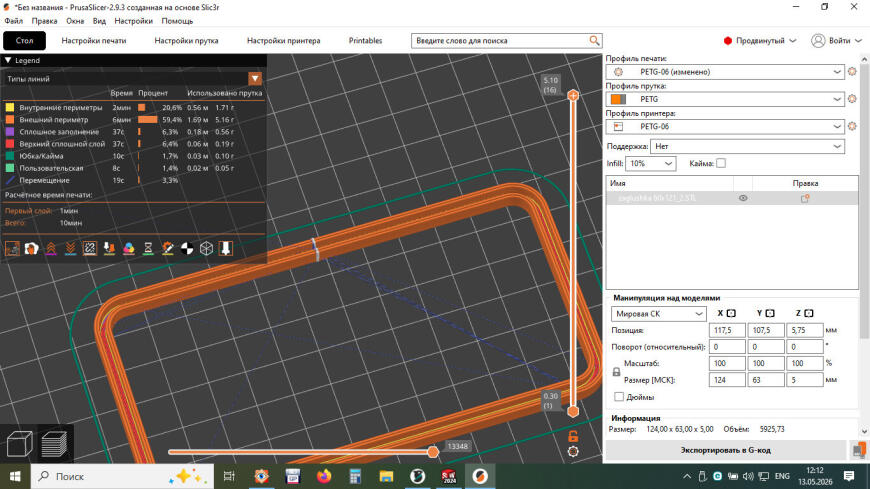Screen dimensions: 870x489
Task: Toggle Travel moves display in legend toolbar
Action: [x=12, y=249]
